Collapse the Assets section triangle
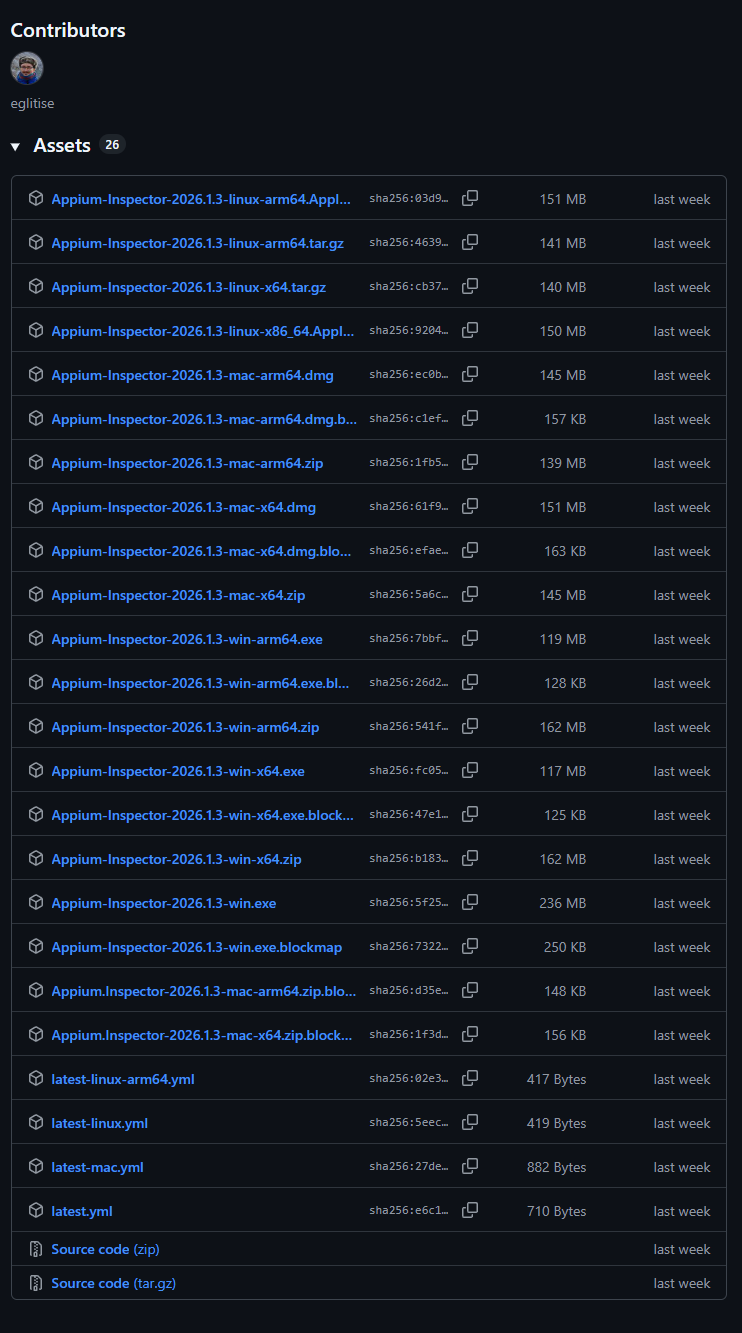The image size is (742, 1333). [15, 146]
